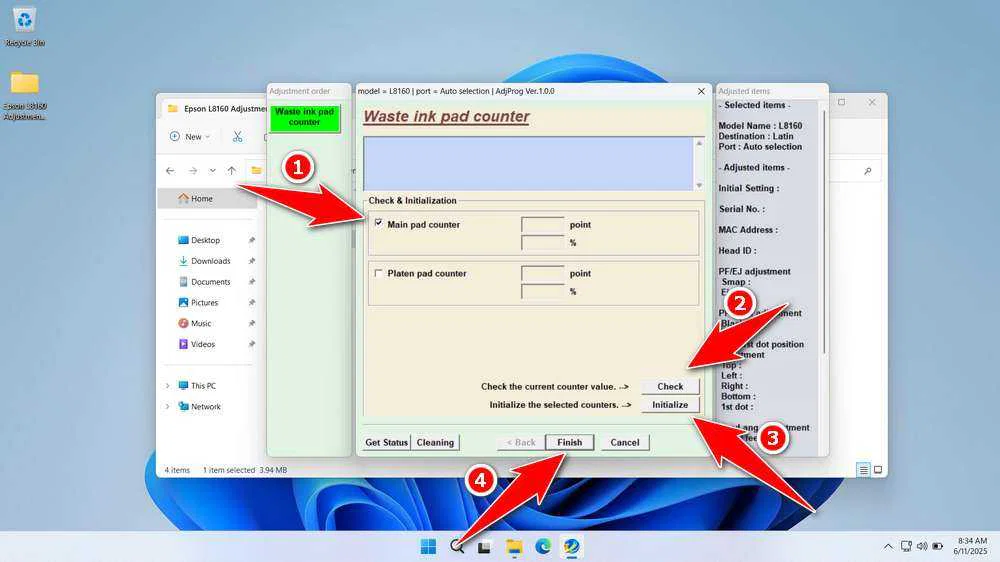Switch to the AdjProg app on the taskbar

click(571, 547)
